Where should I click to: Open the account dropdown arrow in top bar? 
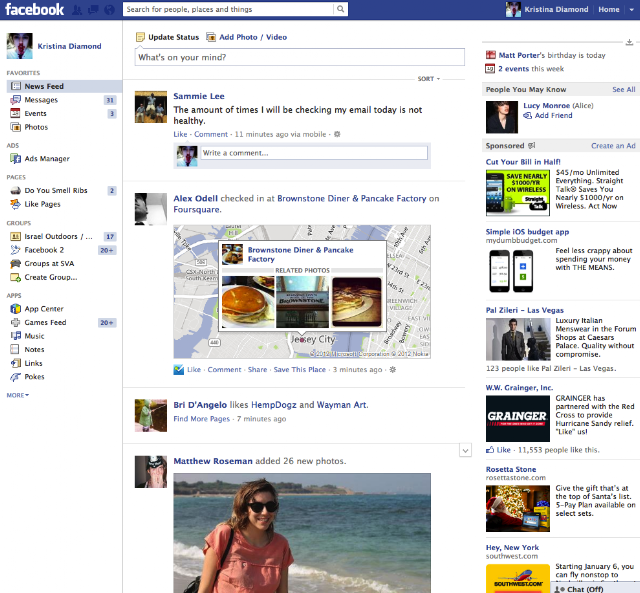pos(631,9)
